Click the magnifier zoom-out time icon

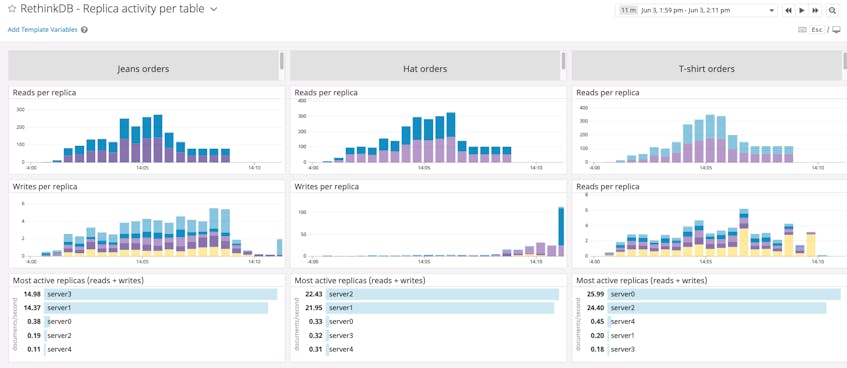pyautogui.click(x=832, y=10)
